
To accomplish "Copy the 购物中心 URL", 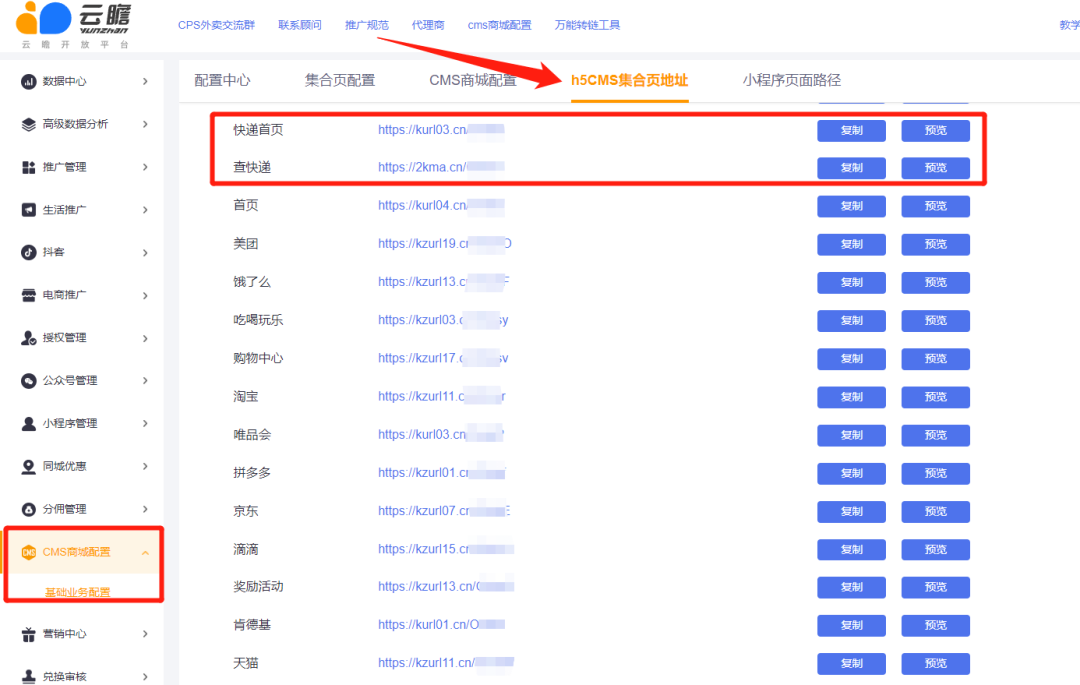I will pyautogui.click(x=851, y=359).
